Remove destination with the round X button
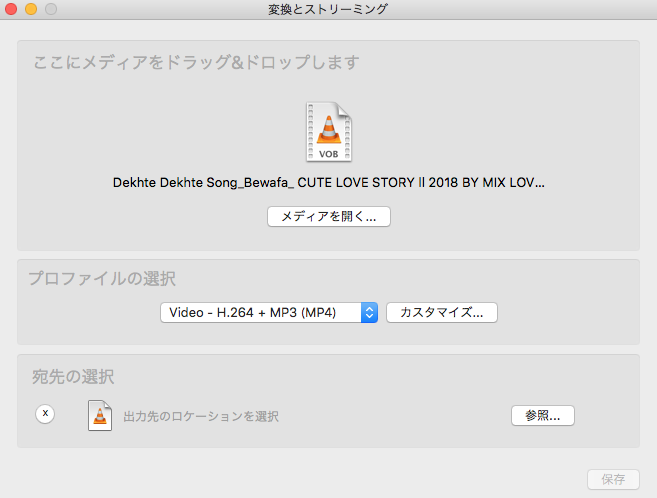Screen dimensions: 657x498 45,414
